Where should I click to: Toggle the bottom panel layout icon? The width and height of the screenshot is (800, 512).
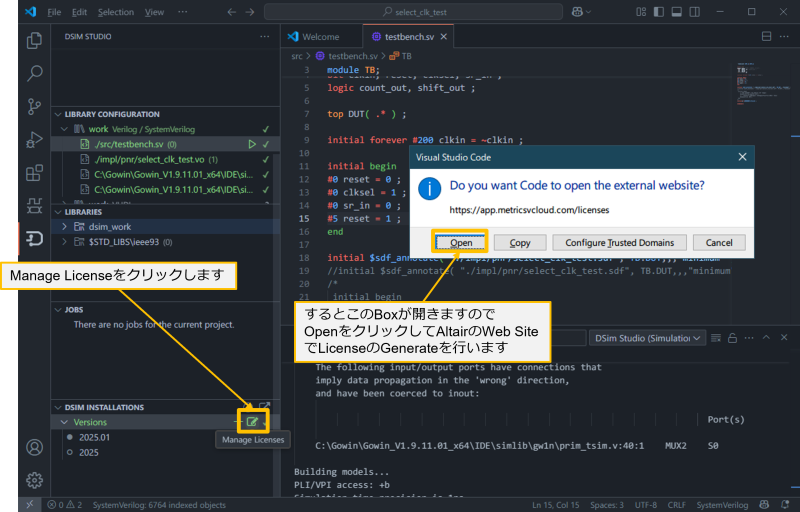677,12
